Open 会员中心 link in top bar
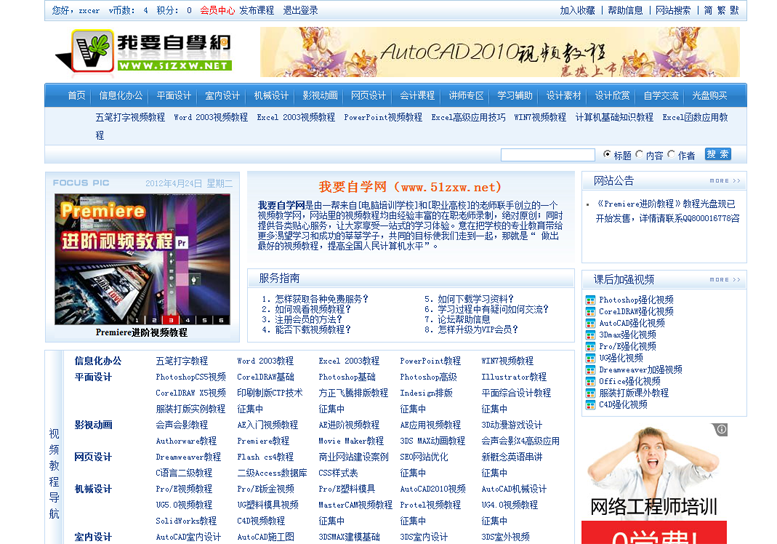Screen dimensions: 777x544 click(x=217, y=10)
